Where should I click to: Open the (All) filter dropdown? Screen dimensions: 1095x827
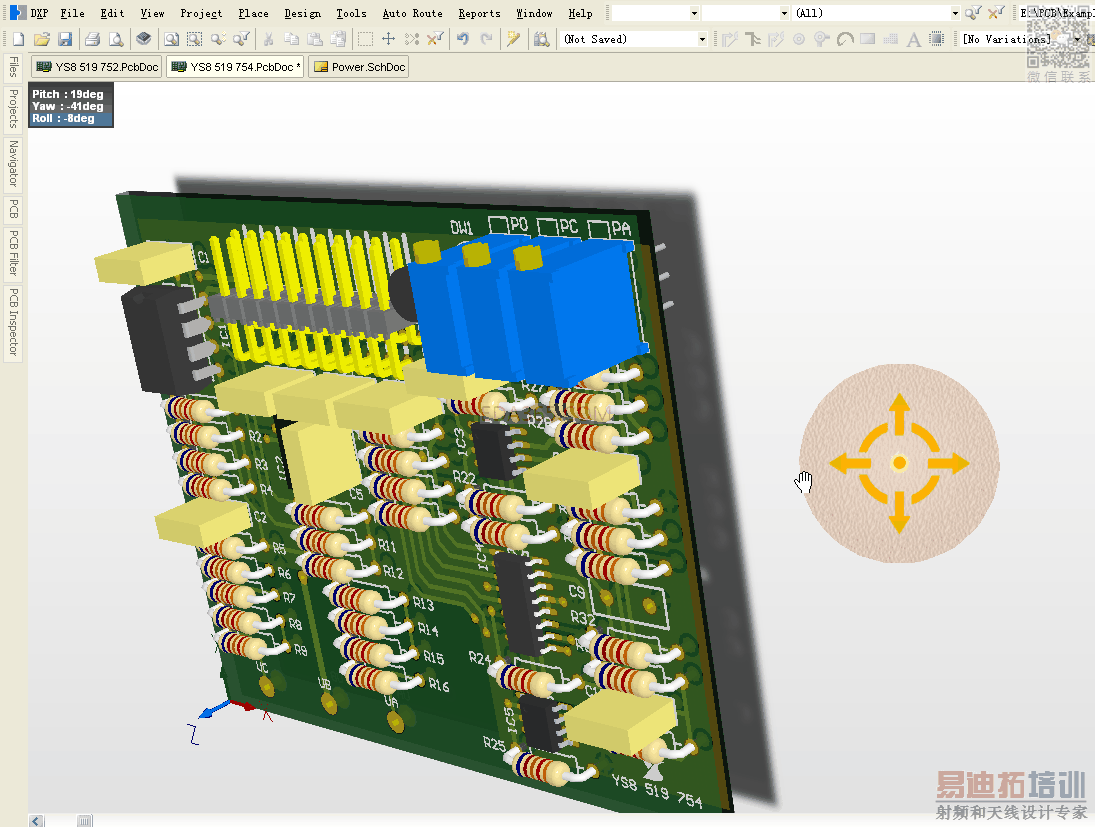955,13
